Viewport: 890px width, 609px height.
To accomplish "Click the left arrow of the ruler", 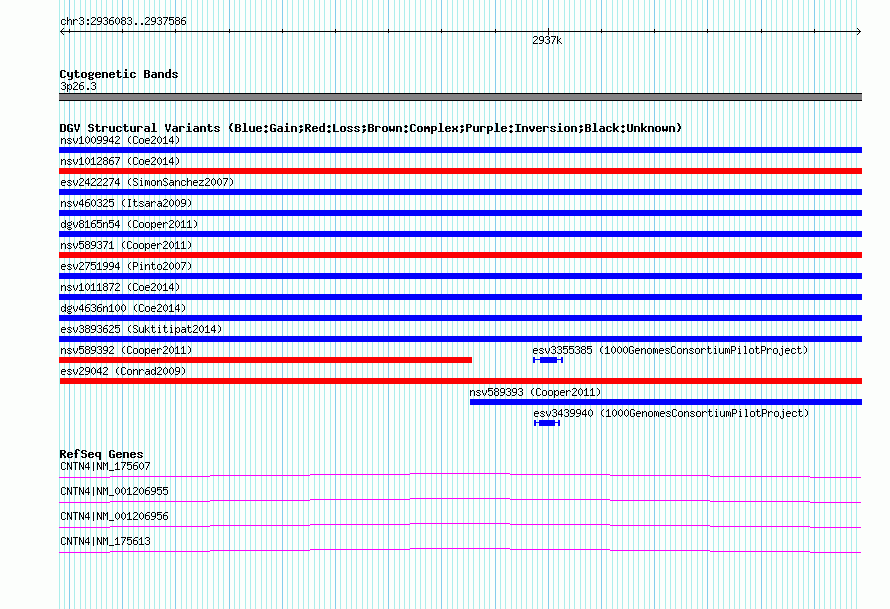I will (x=63, y=32).
